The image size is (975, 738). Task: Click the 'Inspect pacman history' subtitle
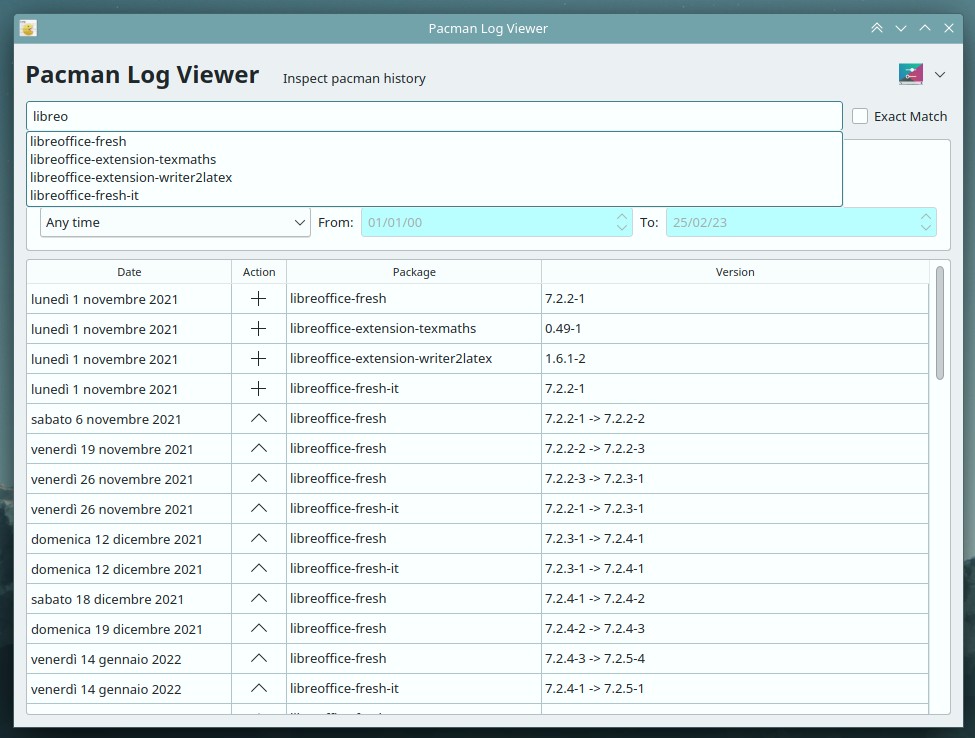pos(354,78)
